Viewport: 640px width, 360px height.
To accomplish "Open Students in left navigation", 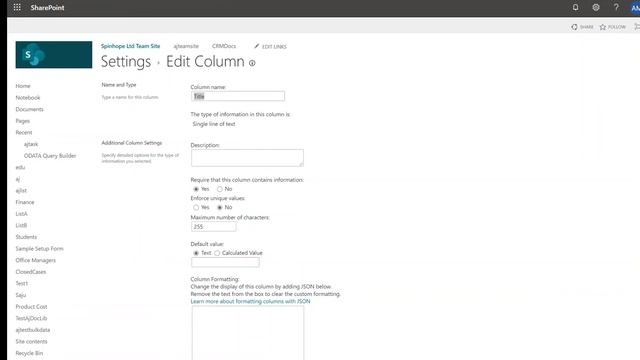I will click(26, 237).
